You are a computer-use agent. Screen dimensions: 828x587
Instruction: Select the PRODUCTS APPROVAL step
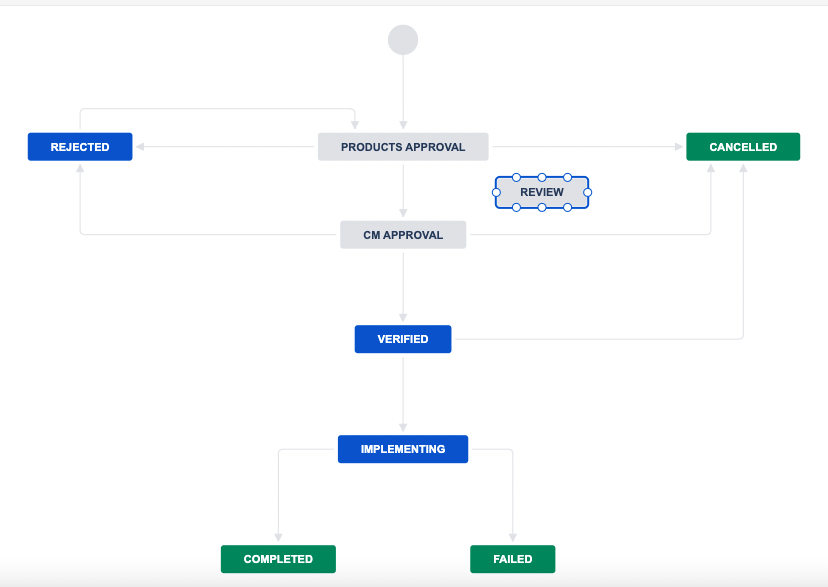403,146
